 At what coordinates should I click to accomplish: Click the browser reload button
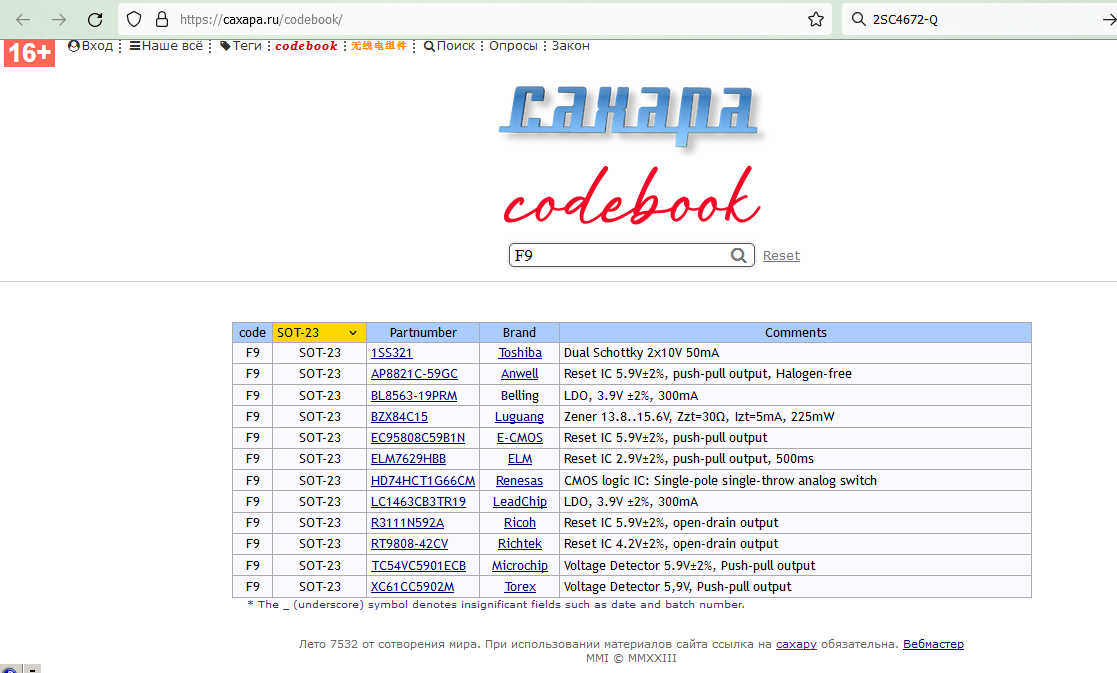point(95,19)
